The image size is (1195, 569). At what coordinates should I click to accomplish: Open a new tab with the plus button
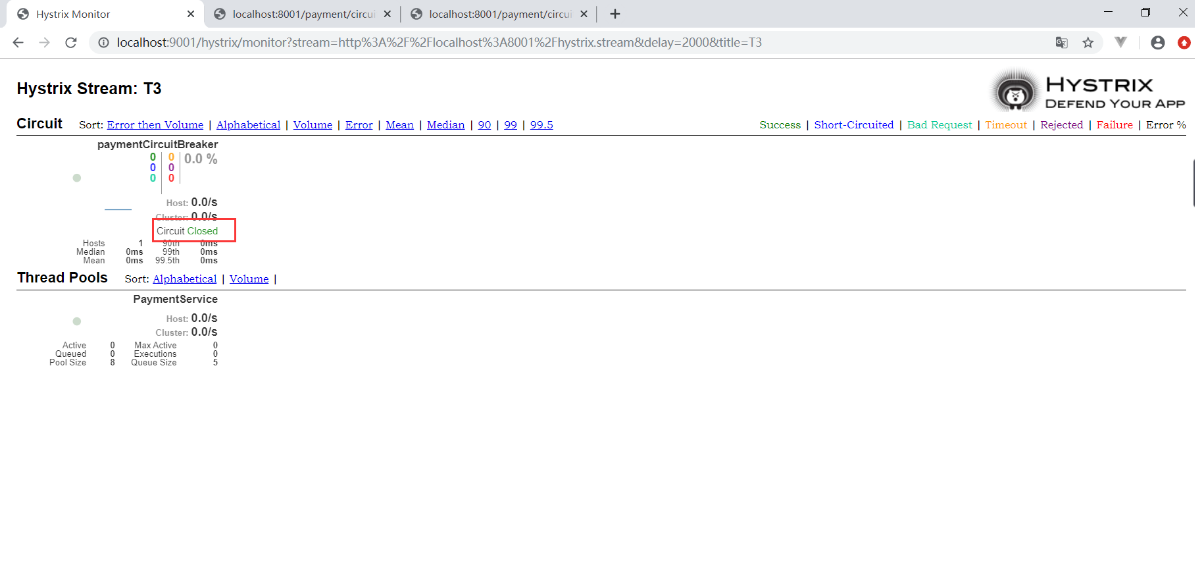[x=615, y=14]
